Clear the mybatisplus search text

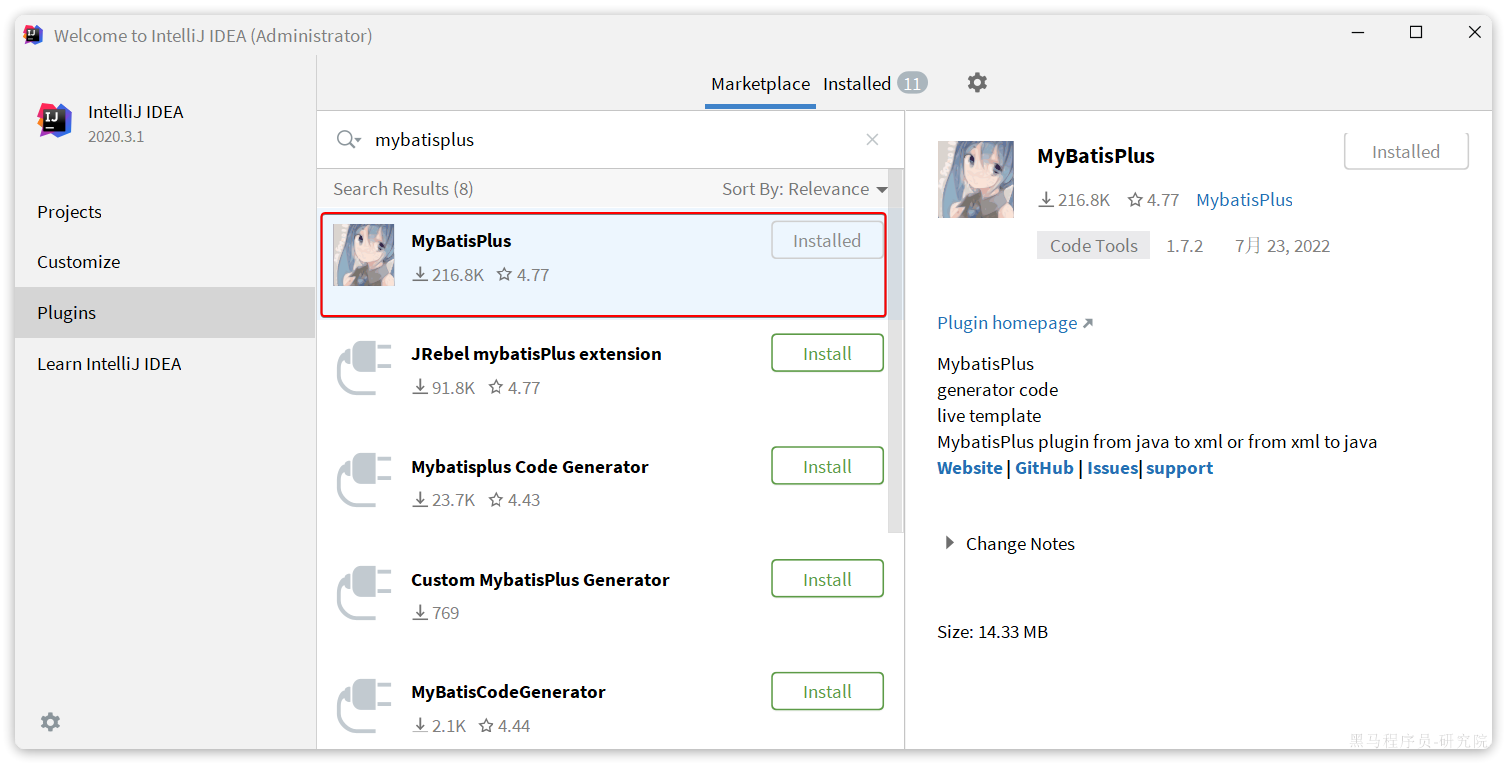(x=872, y=140)
